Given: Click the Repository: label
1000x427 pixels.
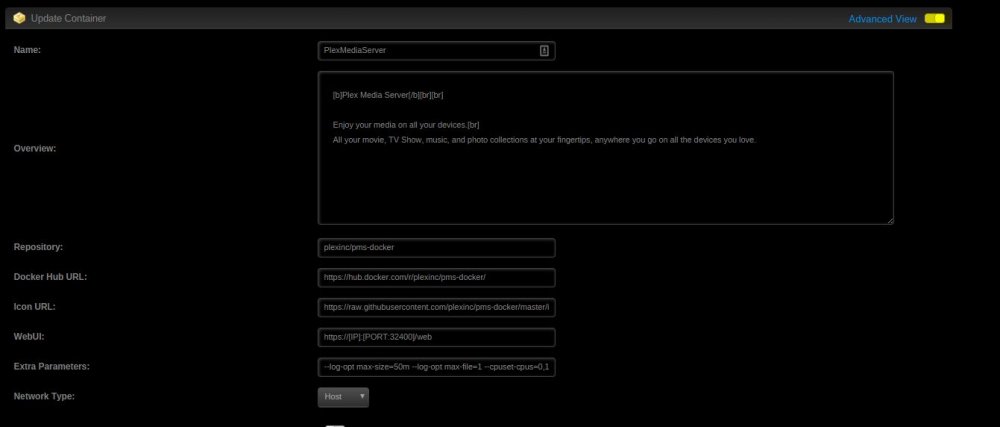Looking at the screenshot, I should [38, 247].
